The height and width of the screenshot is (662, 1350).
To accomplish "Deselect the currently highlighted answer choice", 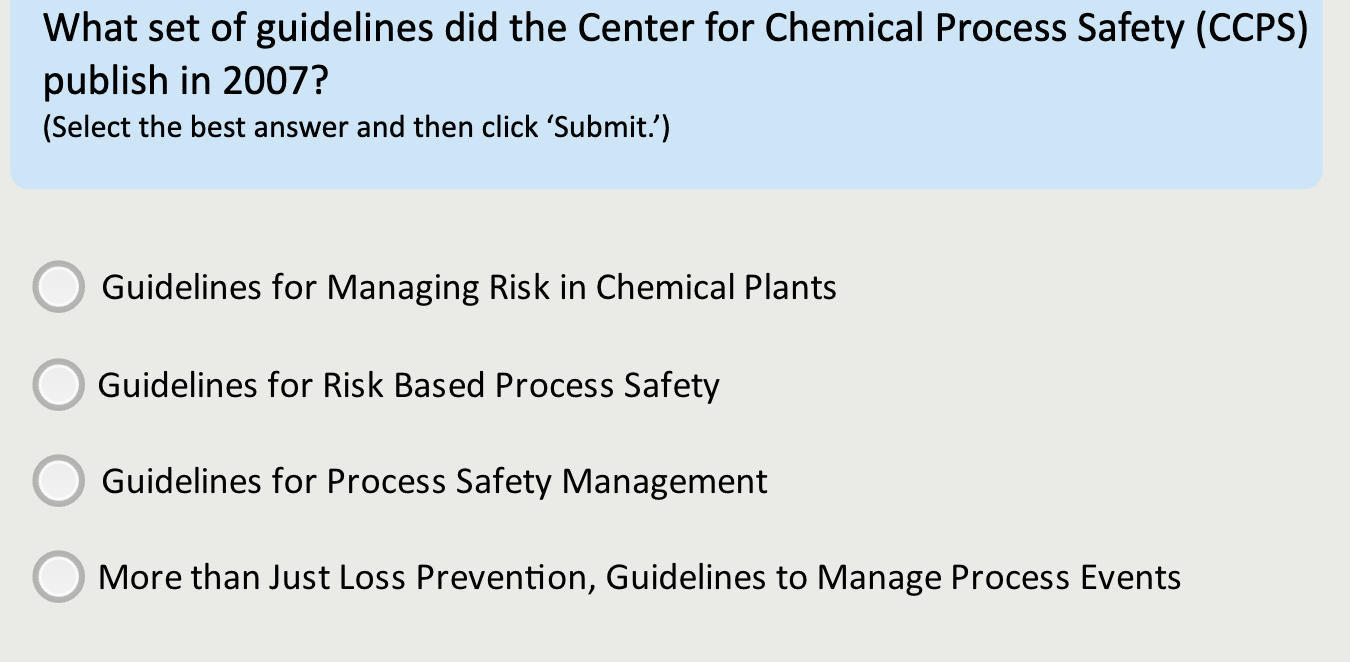I will pos(58,385).
